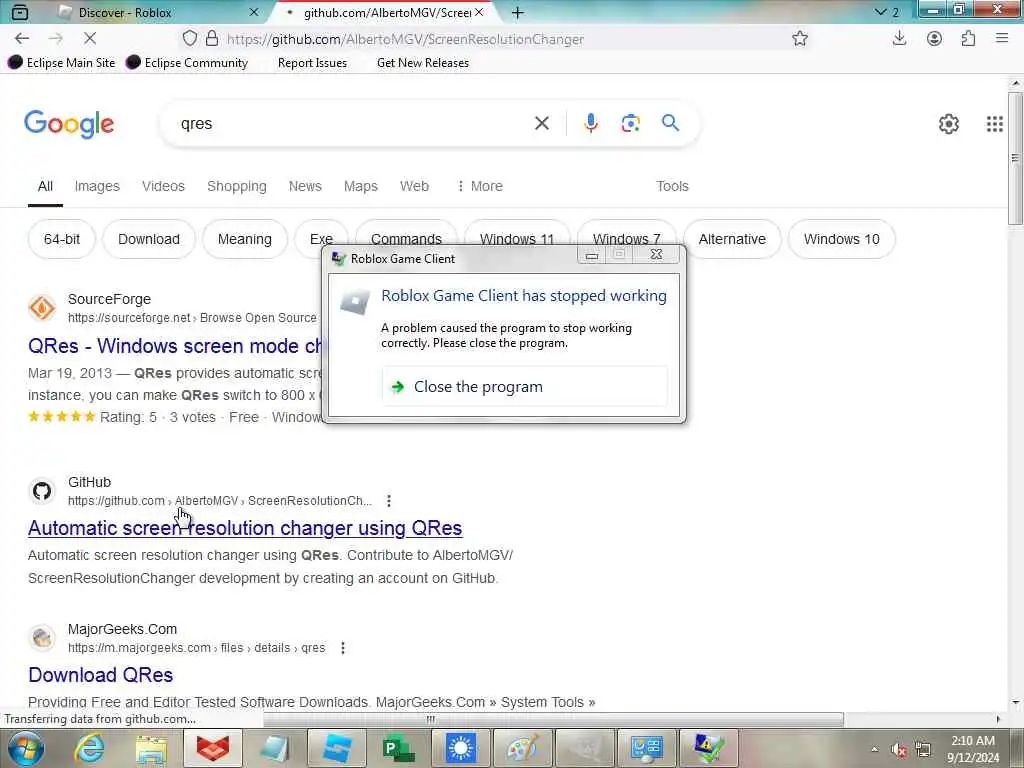Open the Paint taskbar icon
Image resolution: width=1024 pixels, height=768 pixels.
tap(522, 748)
